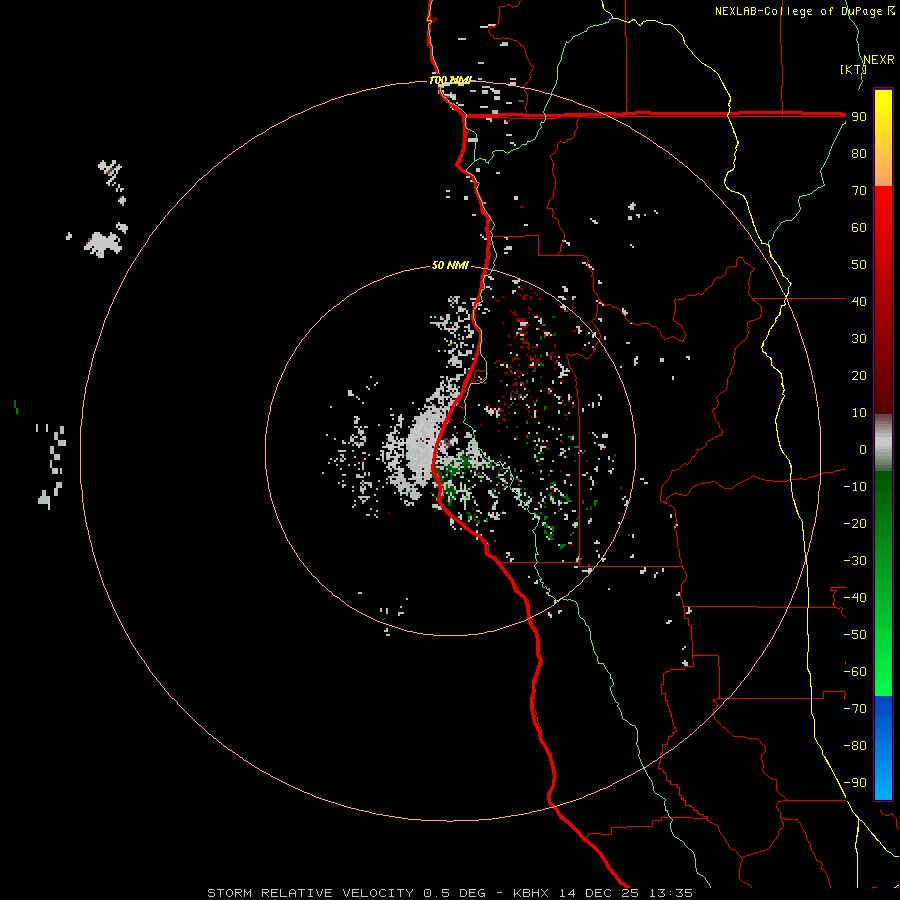The height and width of the screenshot is (900, 900).
Task: Select the -80 value on velocity scale
Action: pyautogui.click(x=855, y=746)
